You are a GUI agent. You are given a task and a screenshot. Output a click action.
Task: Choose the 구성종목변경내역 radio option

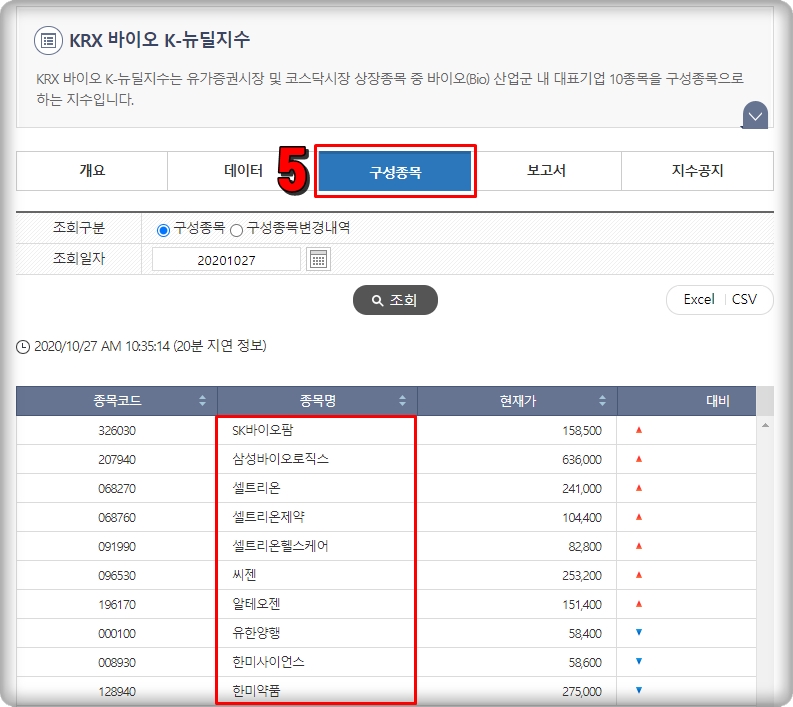click(x=236, y=231)
